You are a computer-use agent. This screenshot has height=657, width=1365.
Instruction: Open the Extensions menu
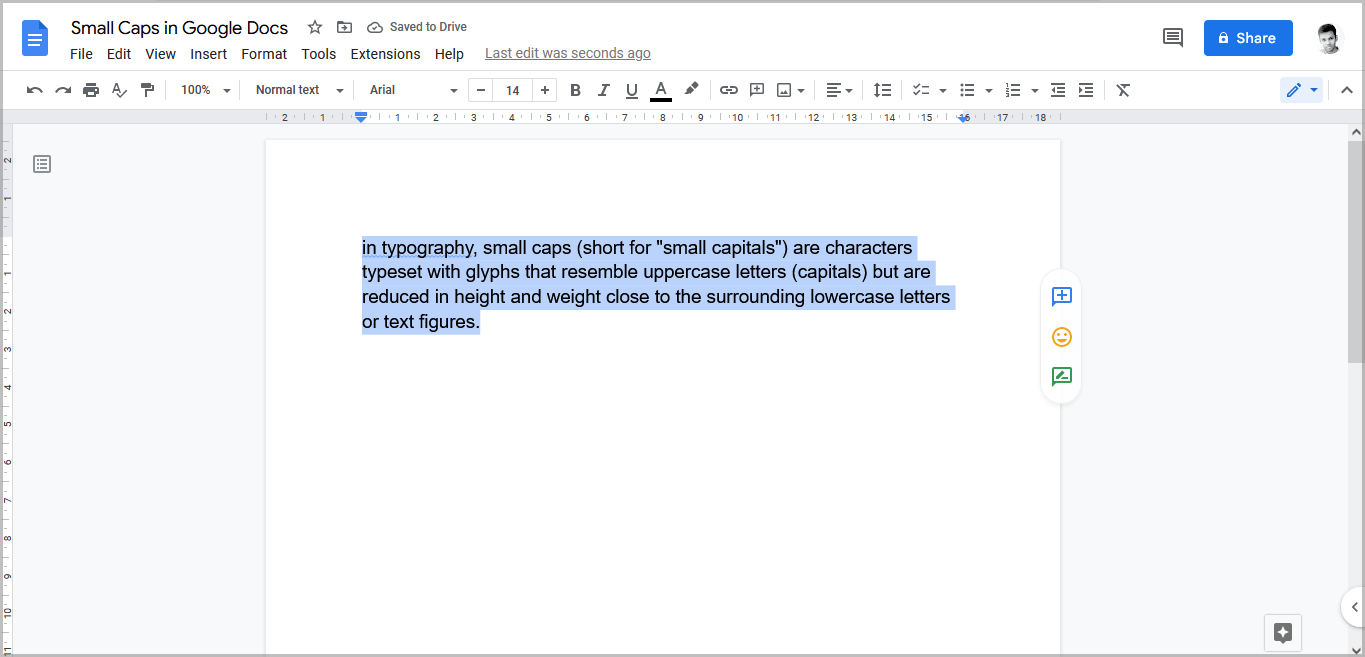pyautogui.click(x=385, y=53)
